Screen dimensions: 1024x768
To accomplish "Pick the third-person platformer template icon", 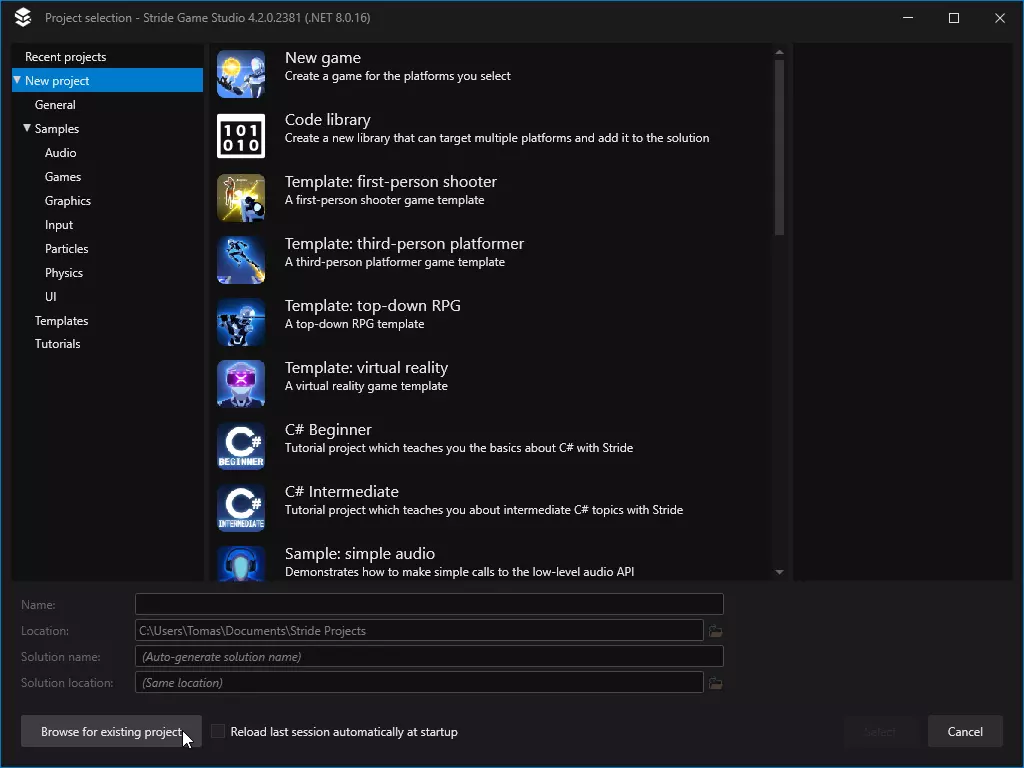I will (241, 260).
